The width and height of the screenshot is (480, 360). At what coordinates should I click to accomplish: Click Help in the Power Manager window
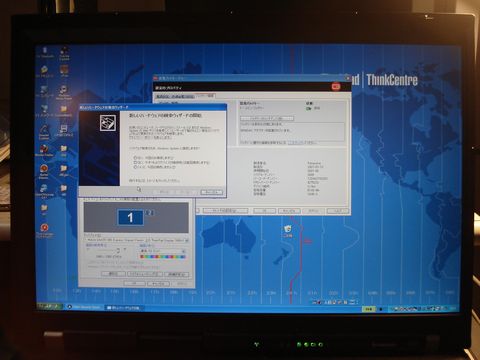pos(338,211)
